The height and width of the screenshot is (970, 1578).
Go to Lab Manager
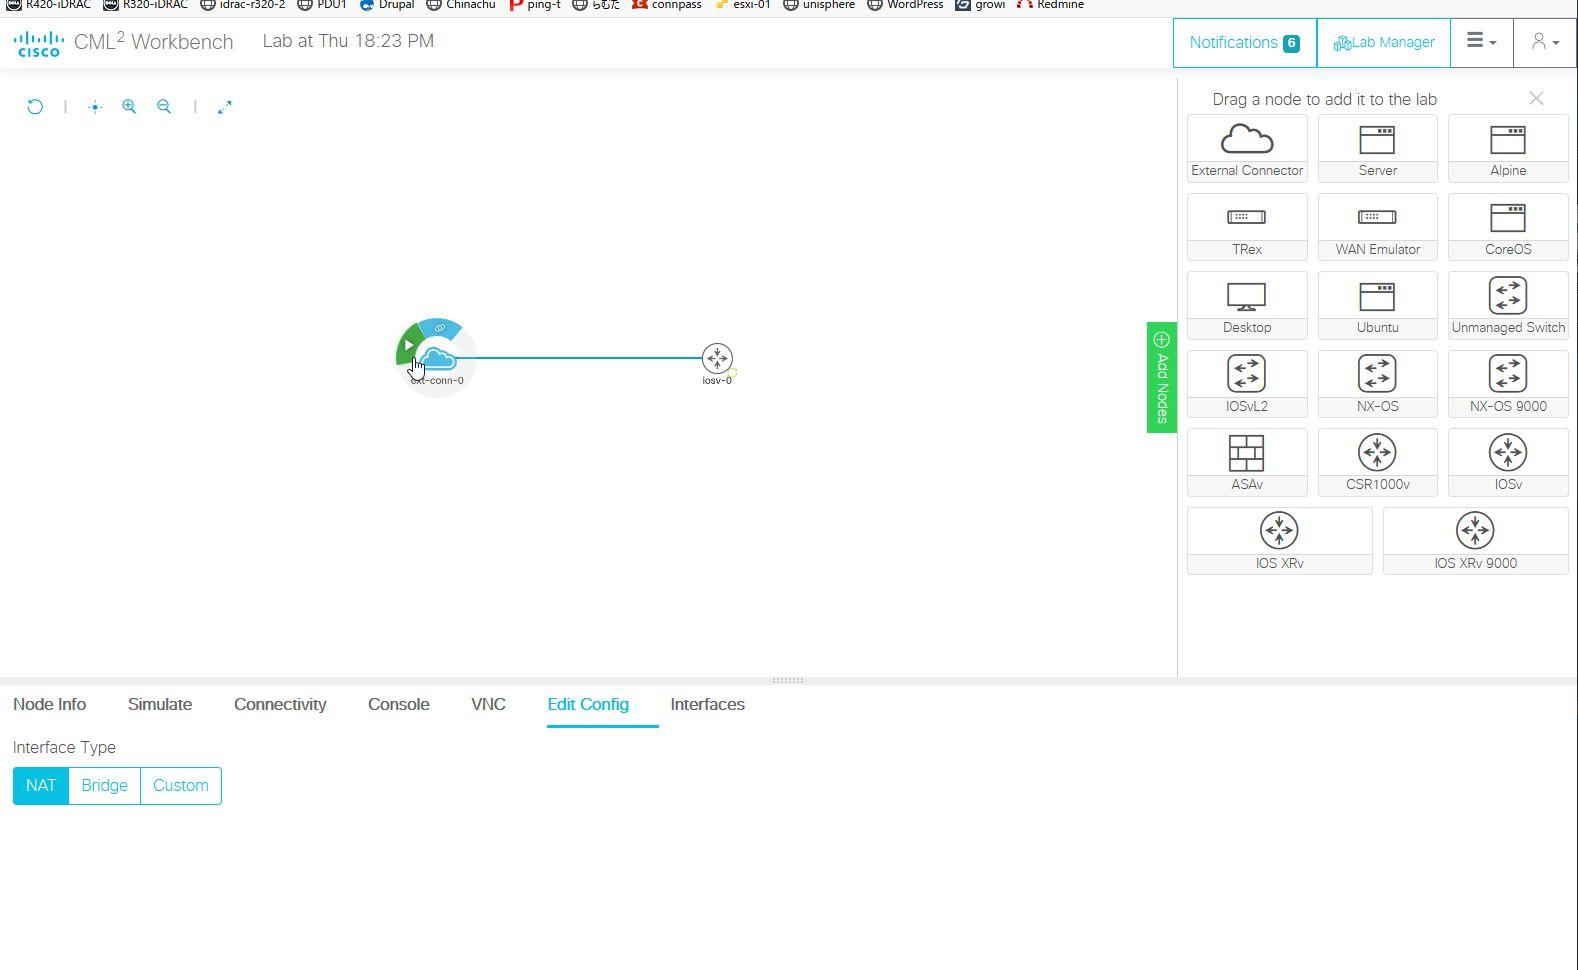(1384, 42)
